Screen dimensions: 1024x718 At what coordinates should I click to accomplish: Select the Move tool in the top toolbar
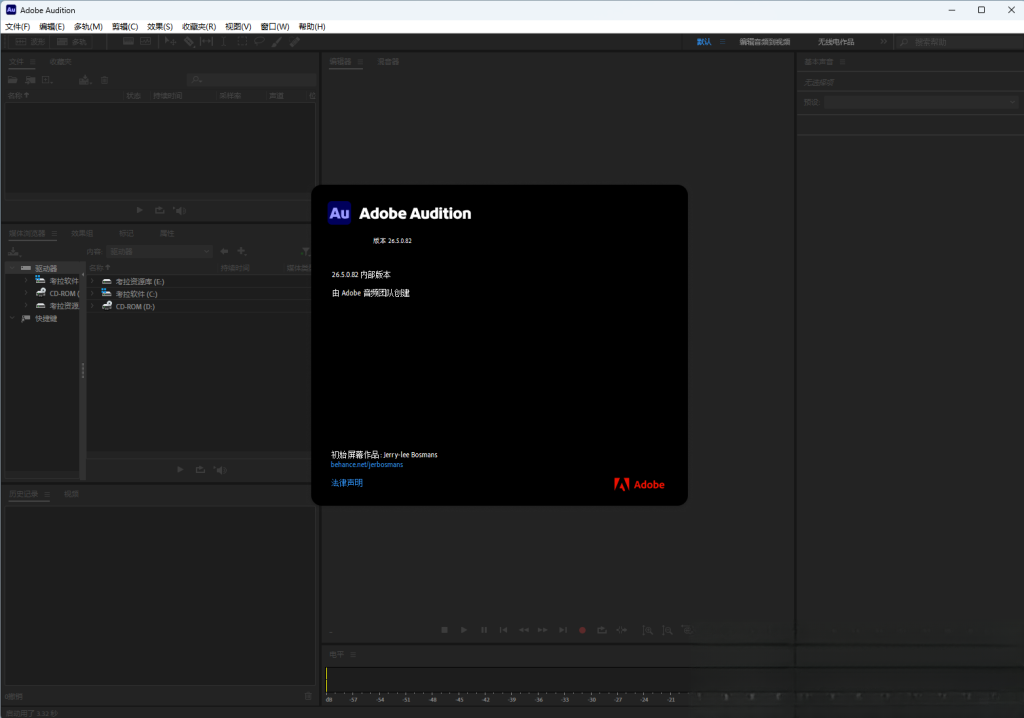point(170,41)
